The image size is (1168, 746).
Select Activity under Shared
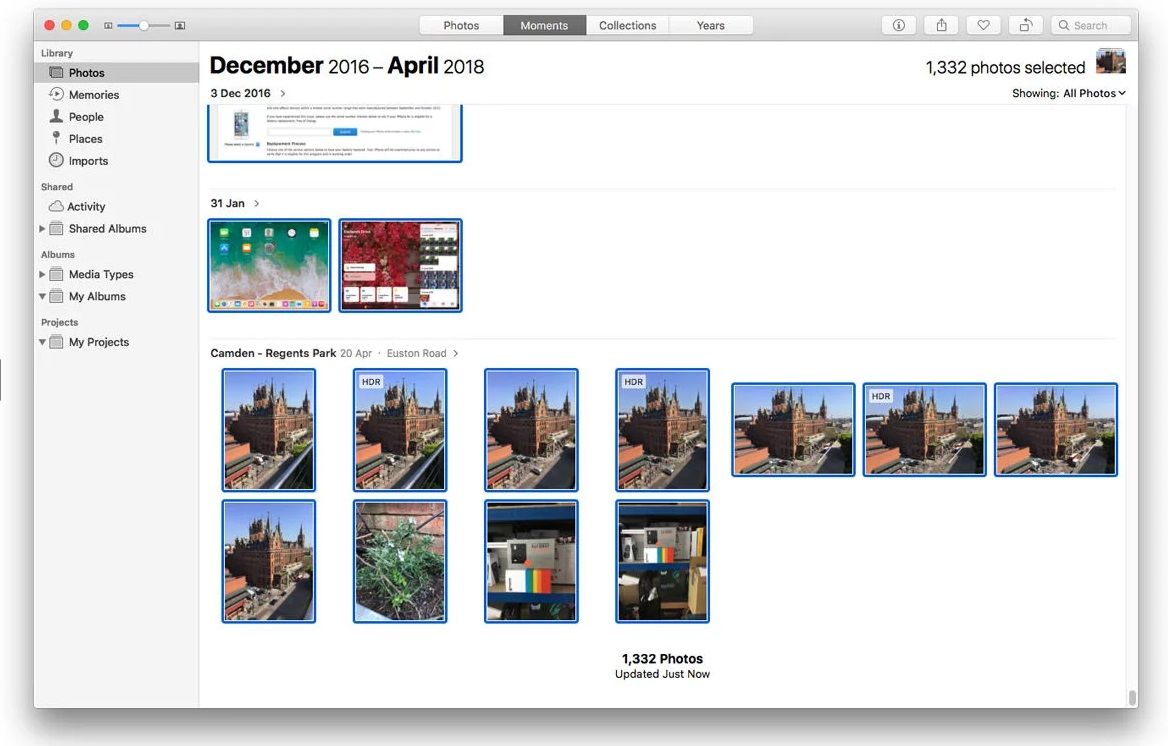point(116,206)
